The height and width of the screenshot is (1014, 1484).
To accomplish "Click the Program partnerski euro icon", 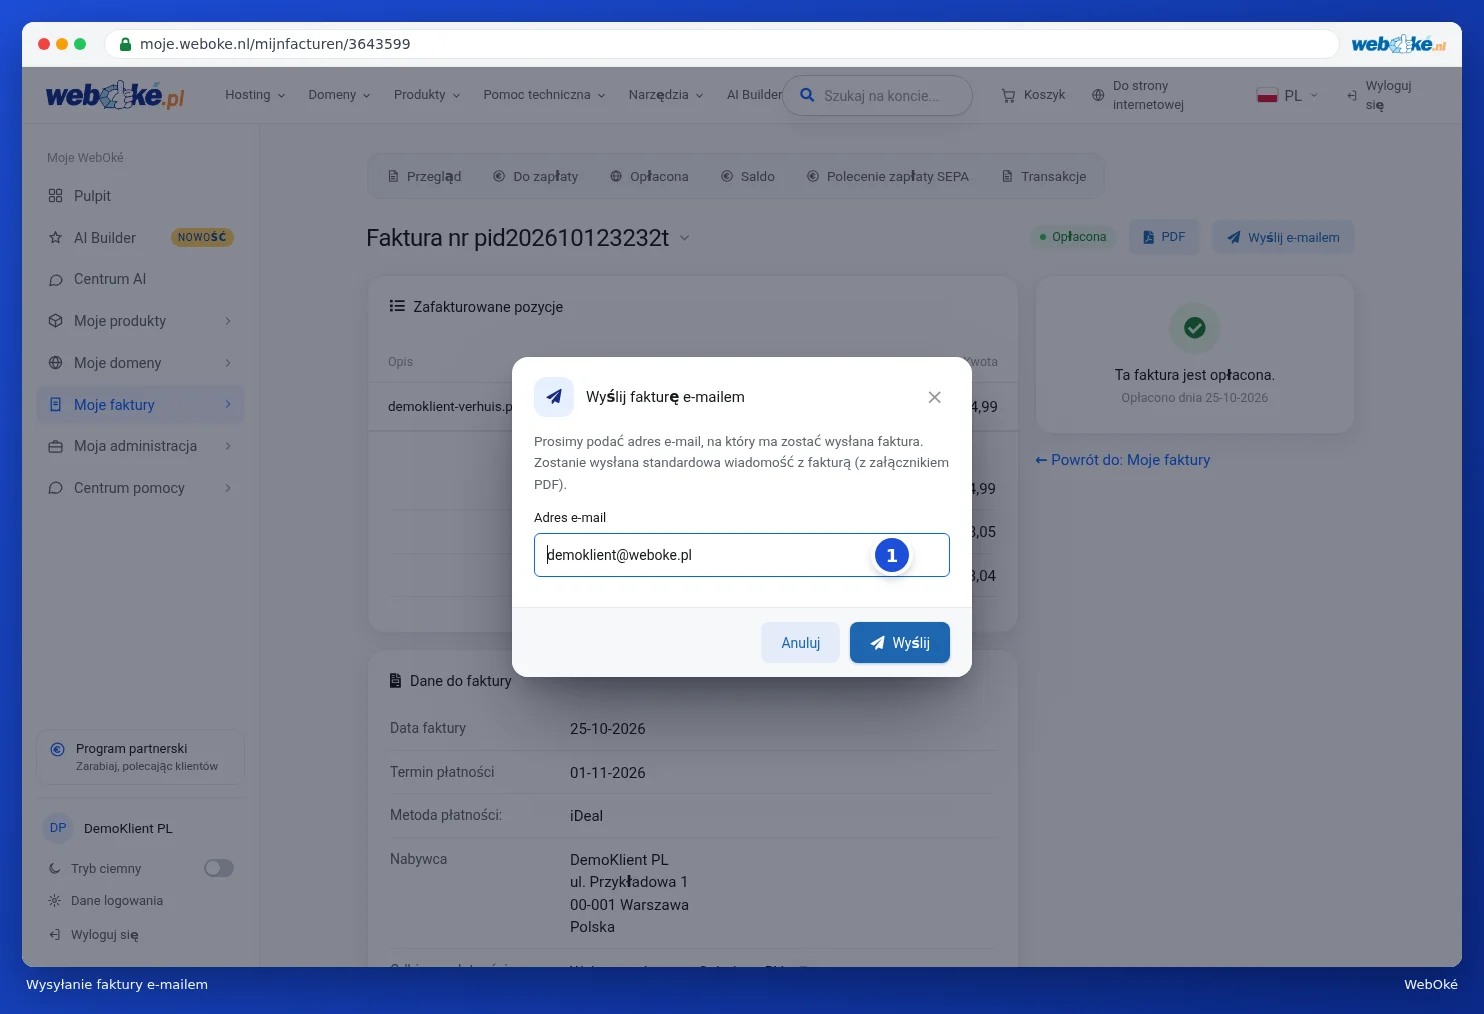I will [57, 749].
